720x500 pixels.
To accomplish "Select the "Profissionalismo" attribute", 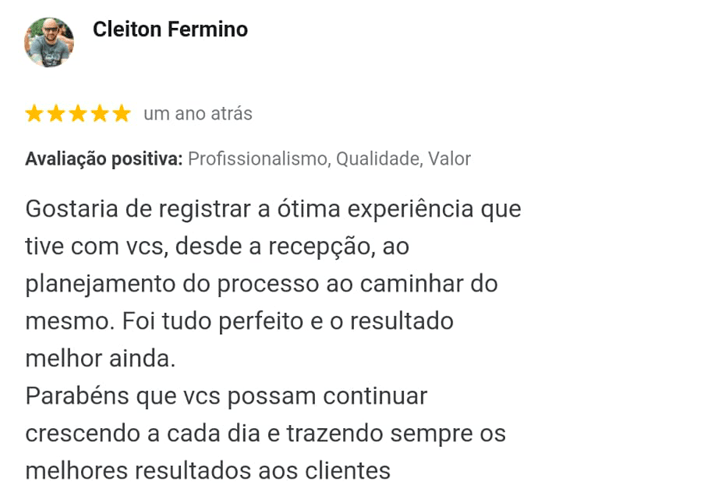I will point(257,159).
